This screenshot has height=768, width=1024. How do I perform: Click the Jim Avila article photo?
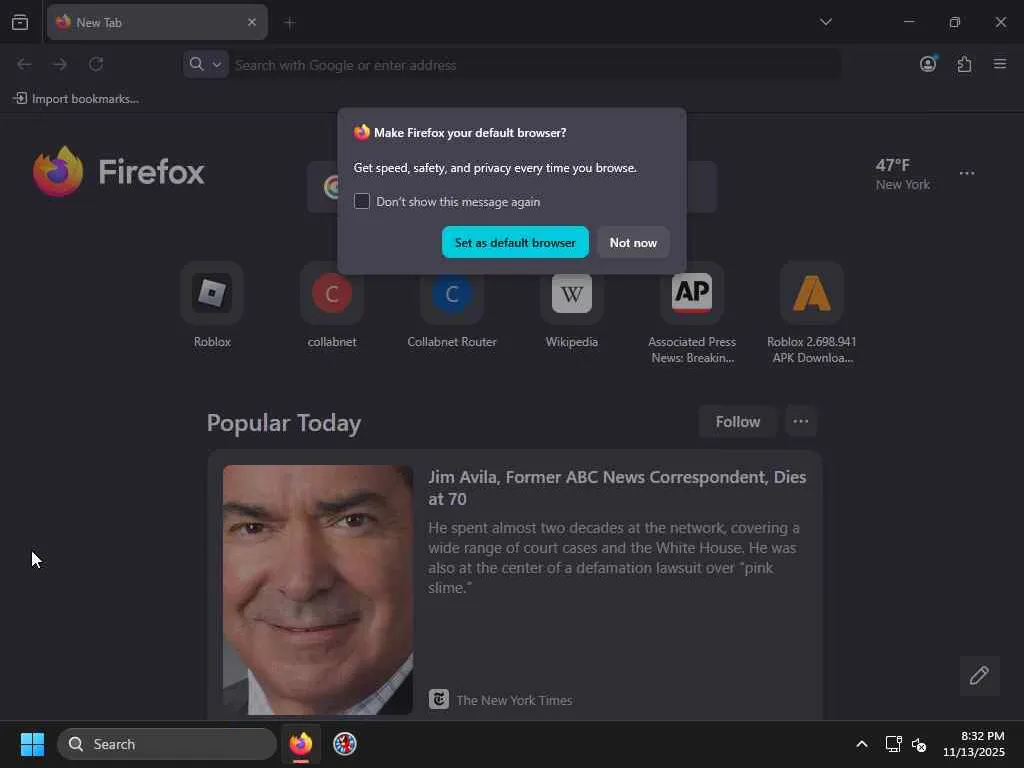(317, 590)
